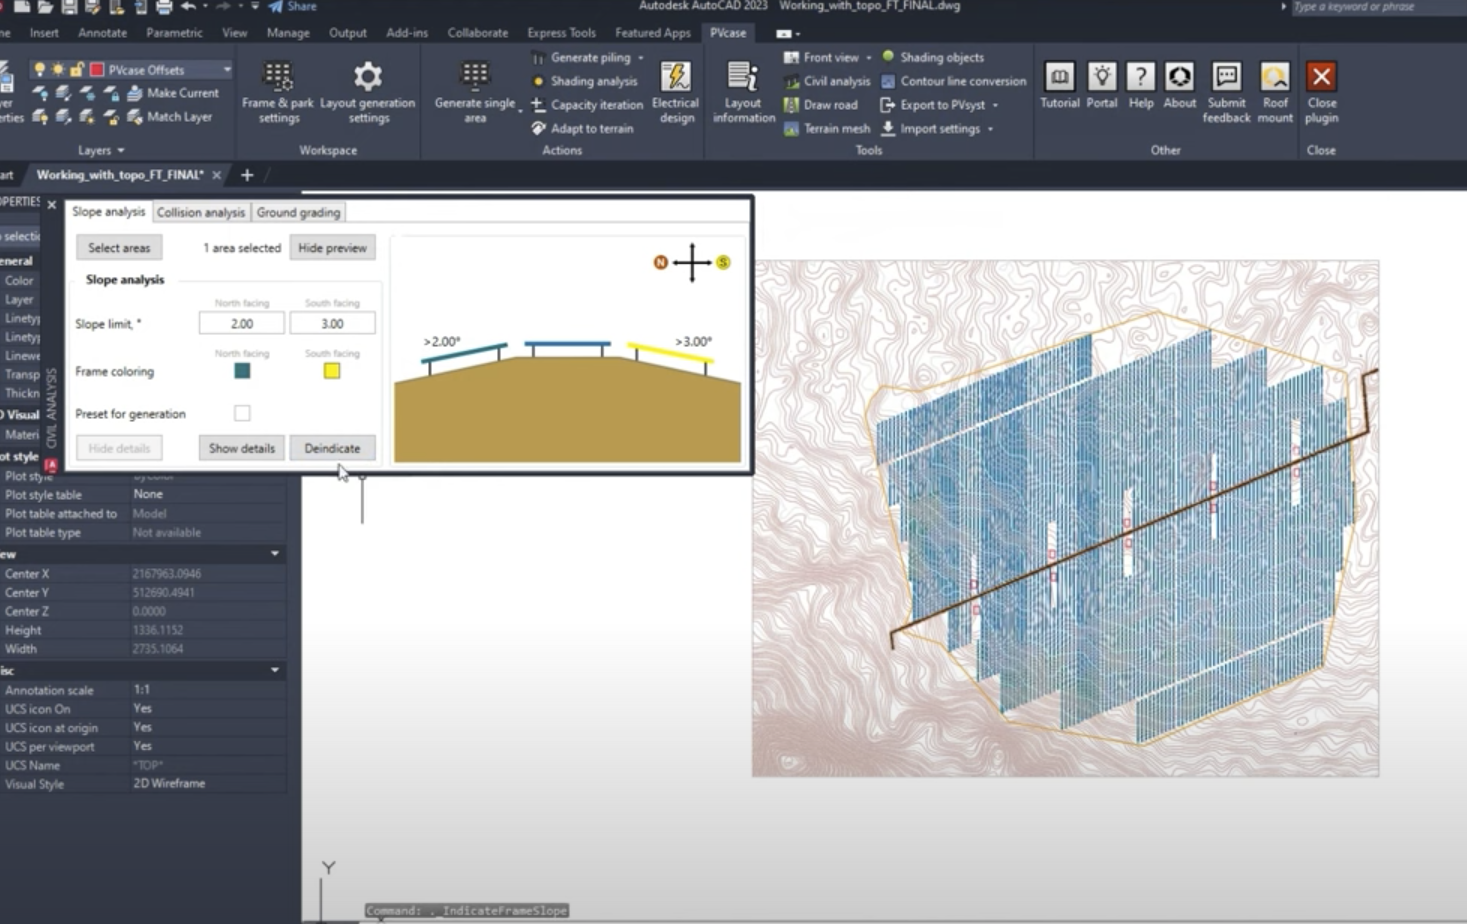The height and width of the screenshot is (924, 1467).
Task: Enable the Preset for generation checkbox
Action: coord(241,412)
